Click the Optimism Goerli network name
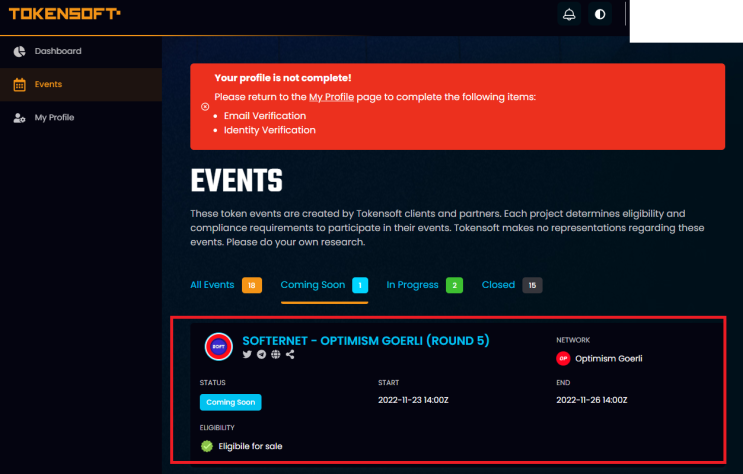743x474 pixels. point(608,359)
